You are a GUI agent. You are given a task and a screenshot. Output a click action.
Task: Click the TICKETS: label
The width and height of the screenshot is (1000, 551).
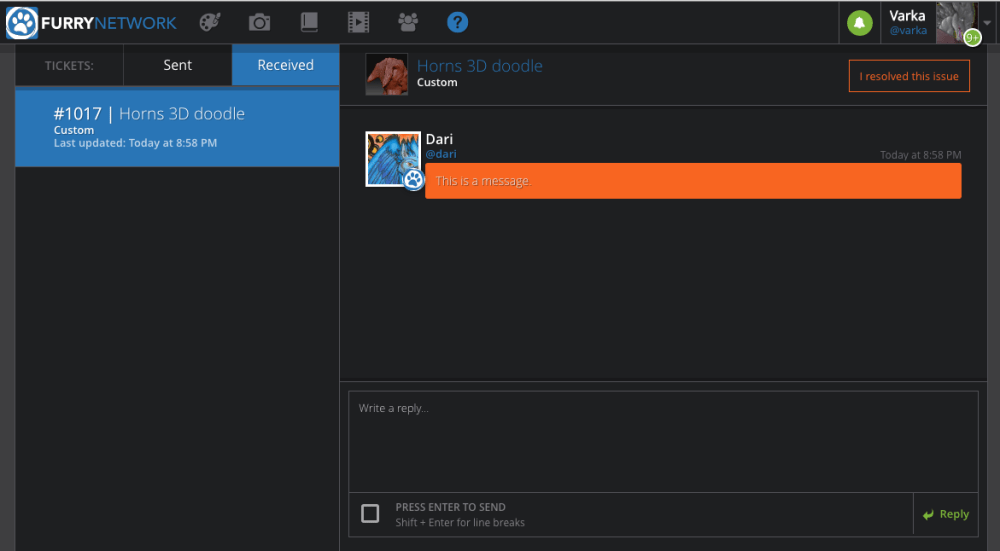(69, 66)
